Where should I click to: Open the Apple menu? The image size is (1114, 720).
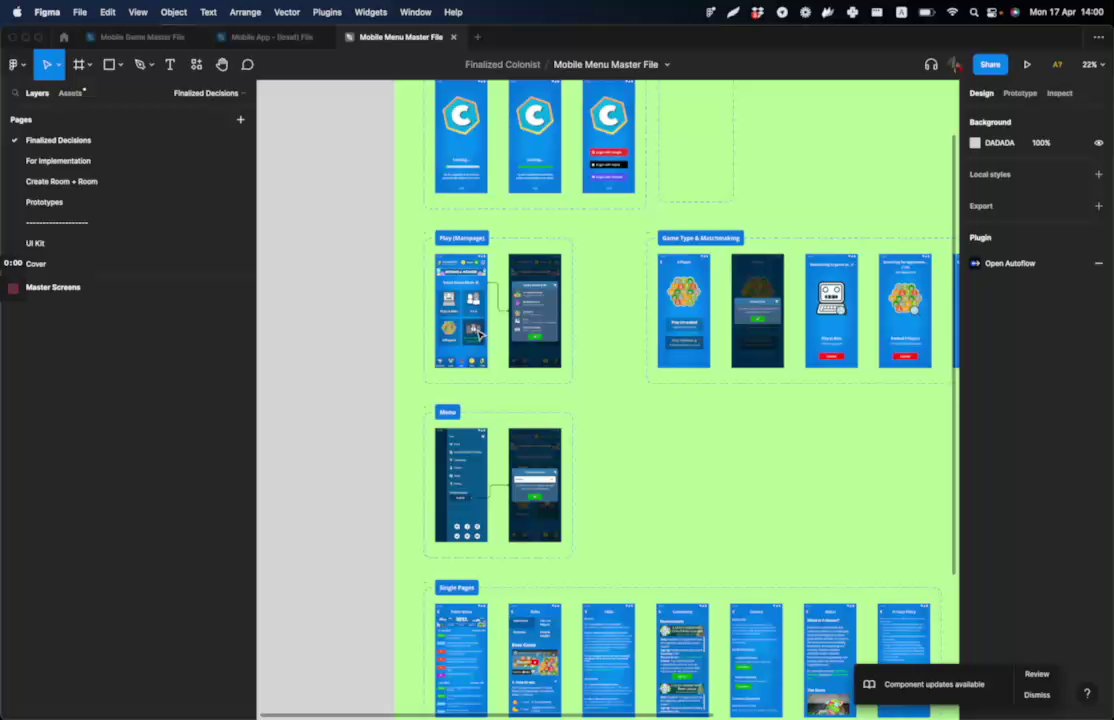pos(17,12)
